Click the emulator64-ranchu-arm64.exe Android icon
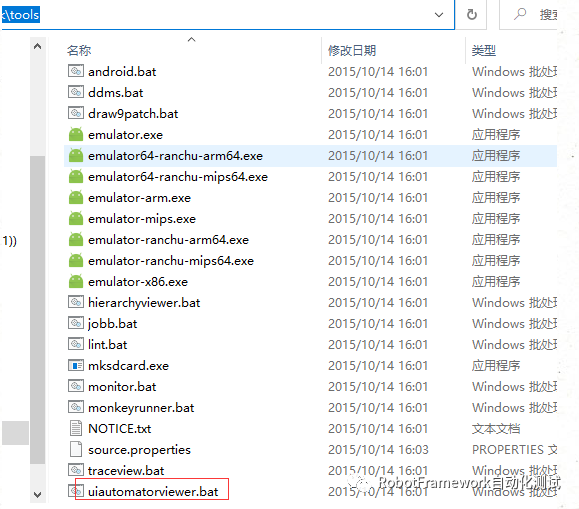This screenshot has width=579, height=509. [x=76, y=156]
